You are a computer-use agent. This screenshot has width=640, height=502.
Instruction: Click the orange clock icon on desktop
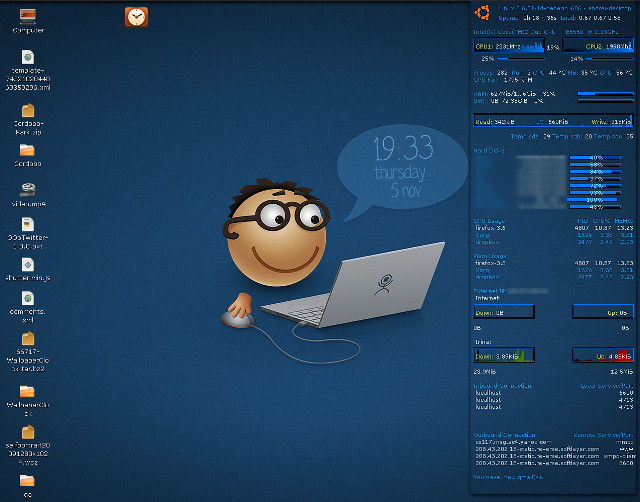[x=136, y=17]
